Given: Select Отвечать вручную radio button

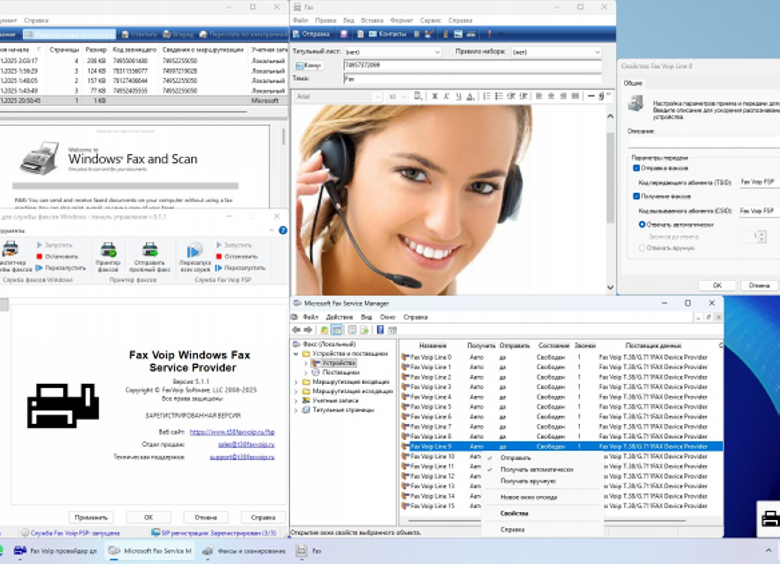Looking at the screenshot, I should coord(642,248).
